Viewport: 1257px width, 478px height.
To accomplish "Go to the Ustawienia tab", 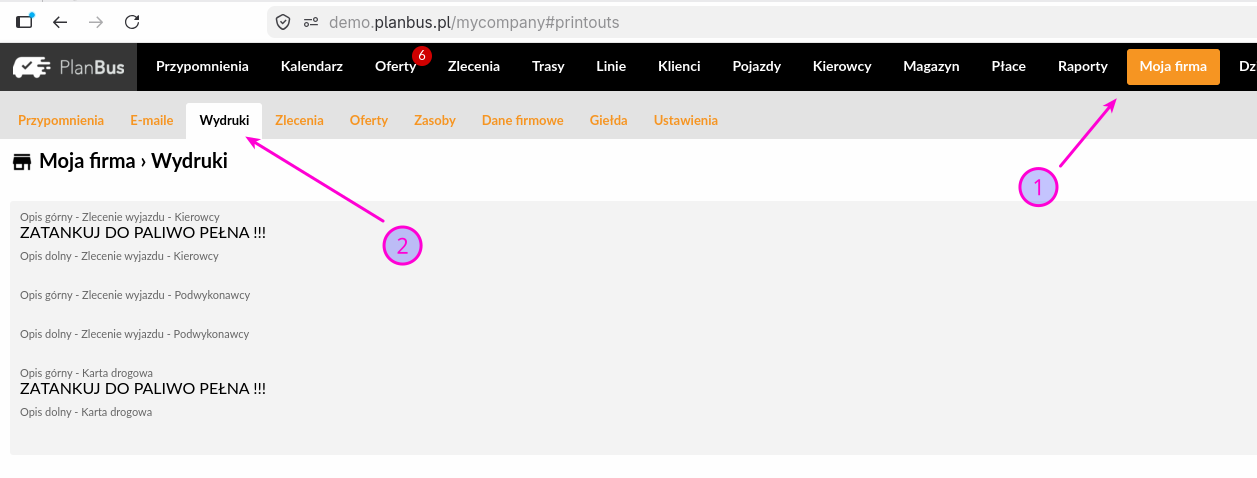I will (685, 120).
